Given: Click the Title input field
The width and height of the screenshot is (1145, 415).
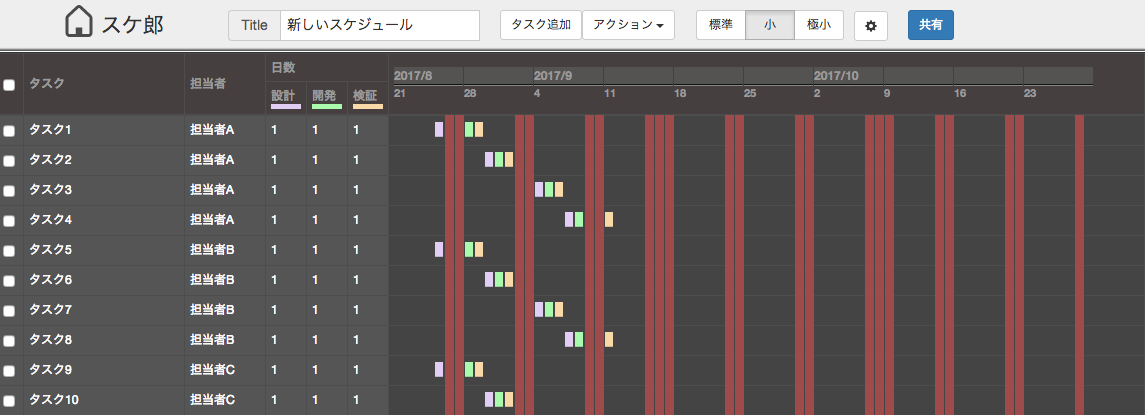Looking at the screenshot, I should pyautogui.click(x=380, y=25).
